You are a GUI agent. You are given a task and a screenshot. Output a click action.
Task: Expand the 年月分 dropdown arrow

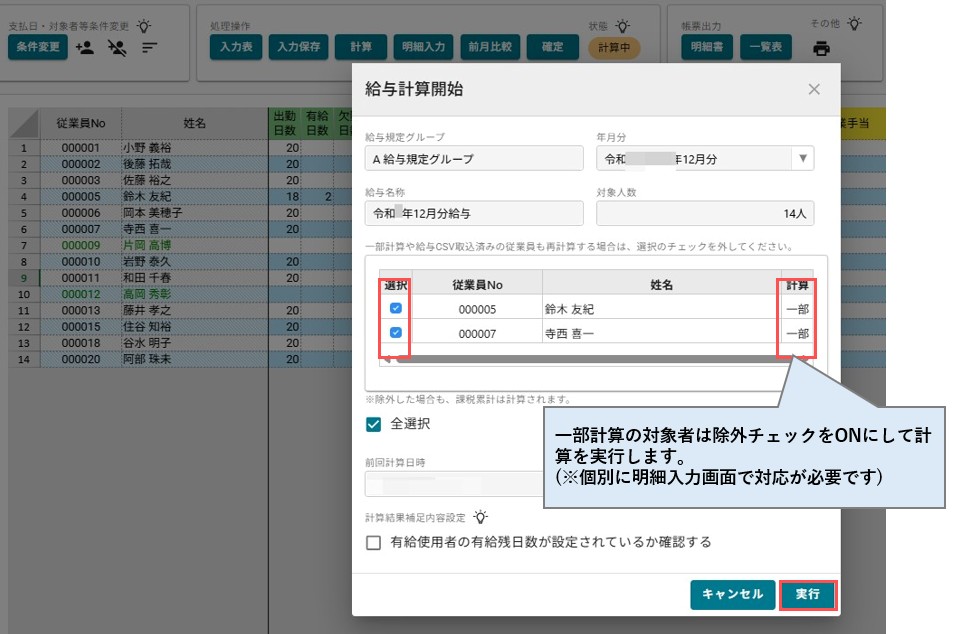click(x=803, y=159)
